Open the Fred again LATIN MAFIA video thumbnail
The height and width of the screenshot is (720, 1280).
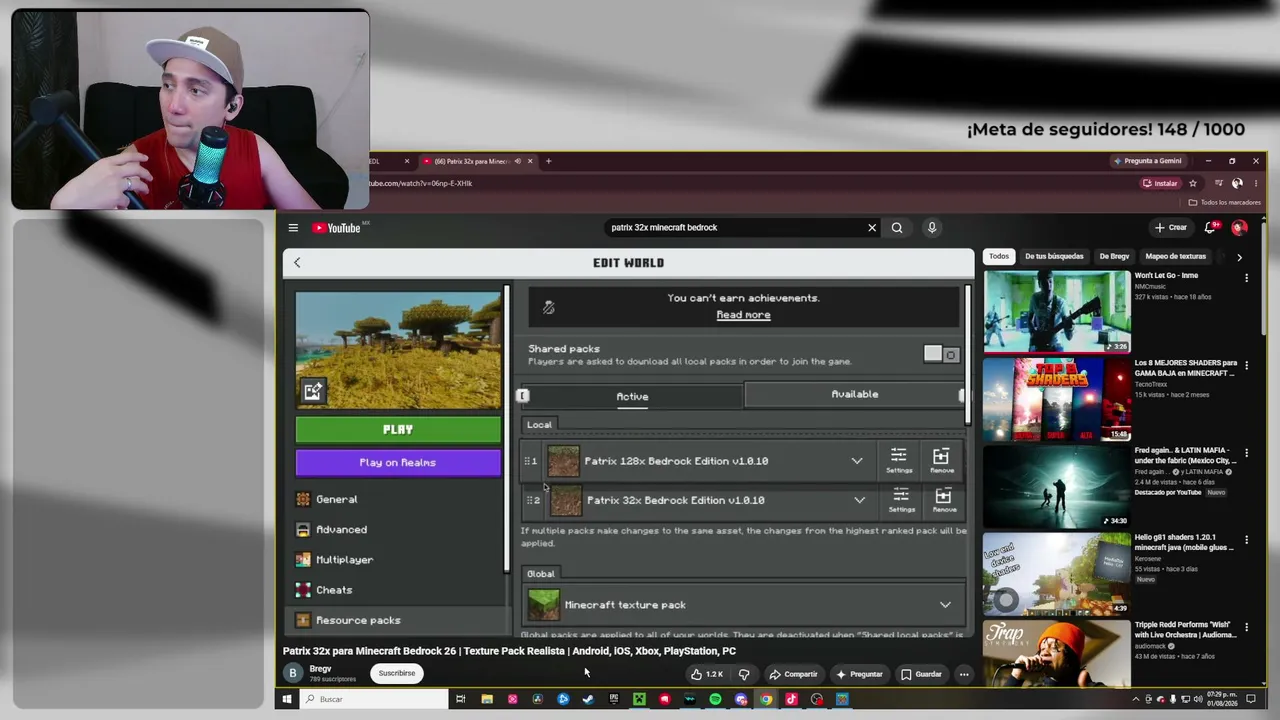point(1057,486)
